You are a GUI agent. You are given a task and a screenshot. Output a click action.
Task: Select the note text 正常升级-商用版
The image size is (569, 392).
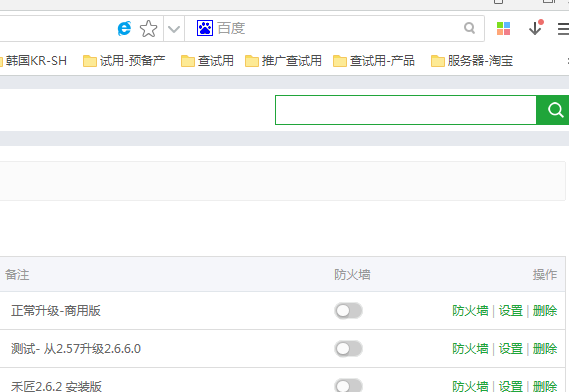[x=56, y=311]
